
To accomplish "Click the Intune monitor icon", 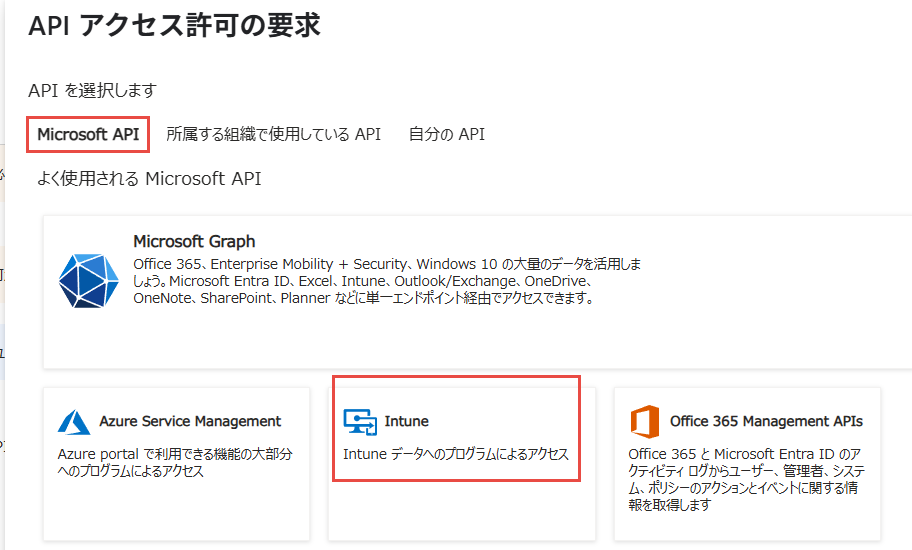I will tap(358, 422).
